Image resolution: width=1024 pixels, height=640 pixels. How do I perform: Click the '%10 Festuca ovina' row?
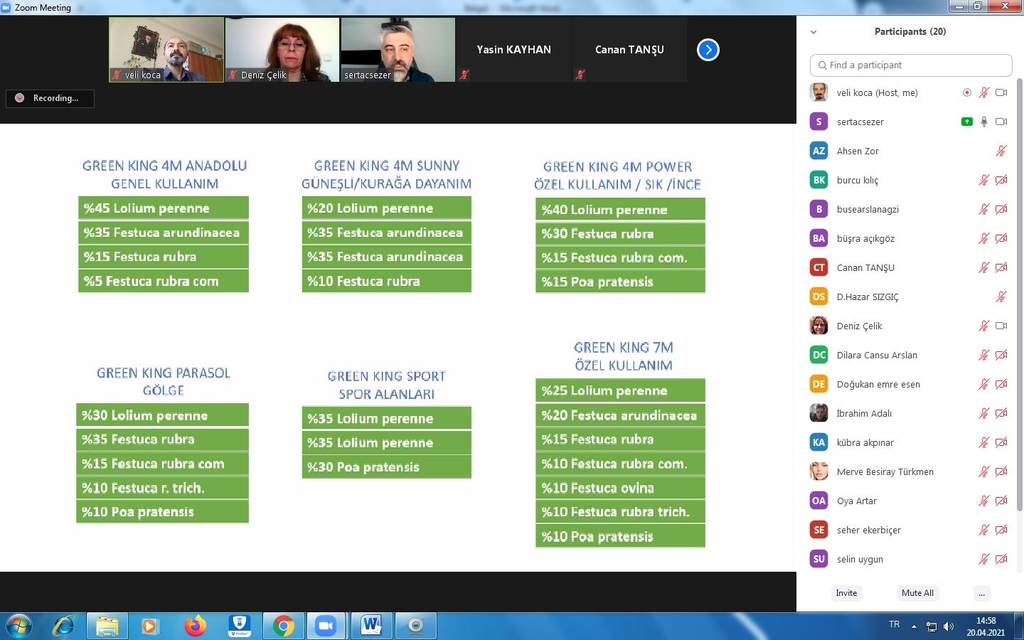[x=620, y=488]
